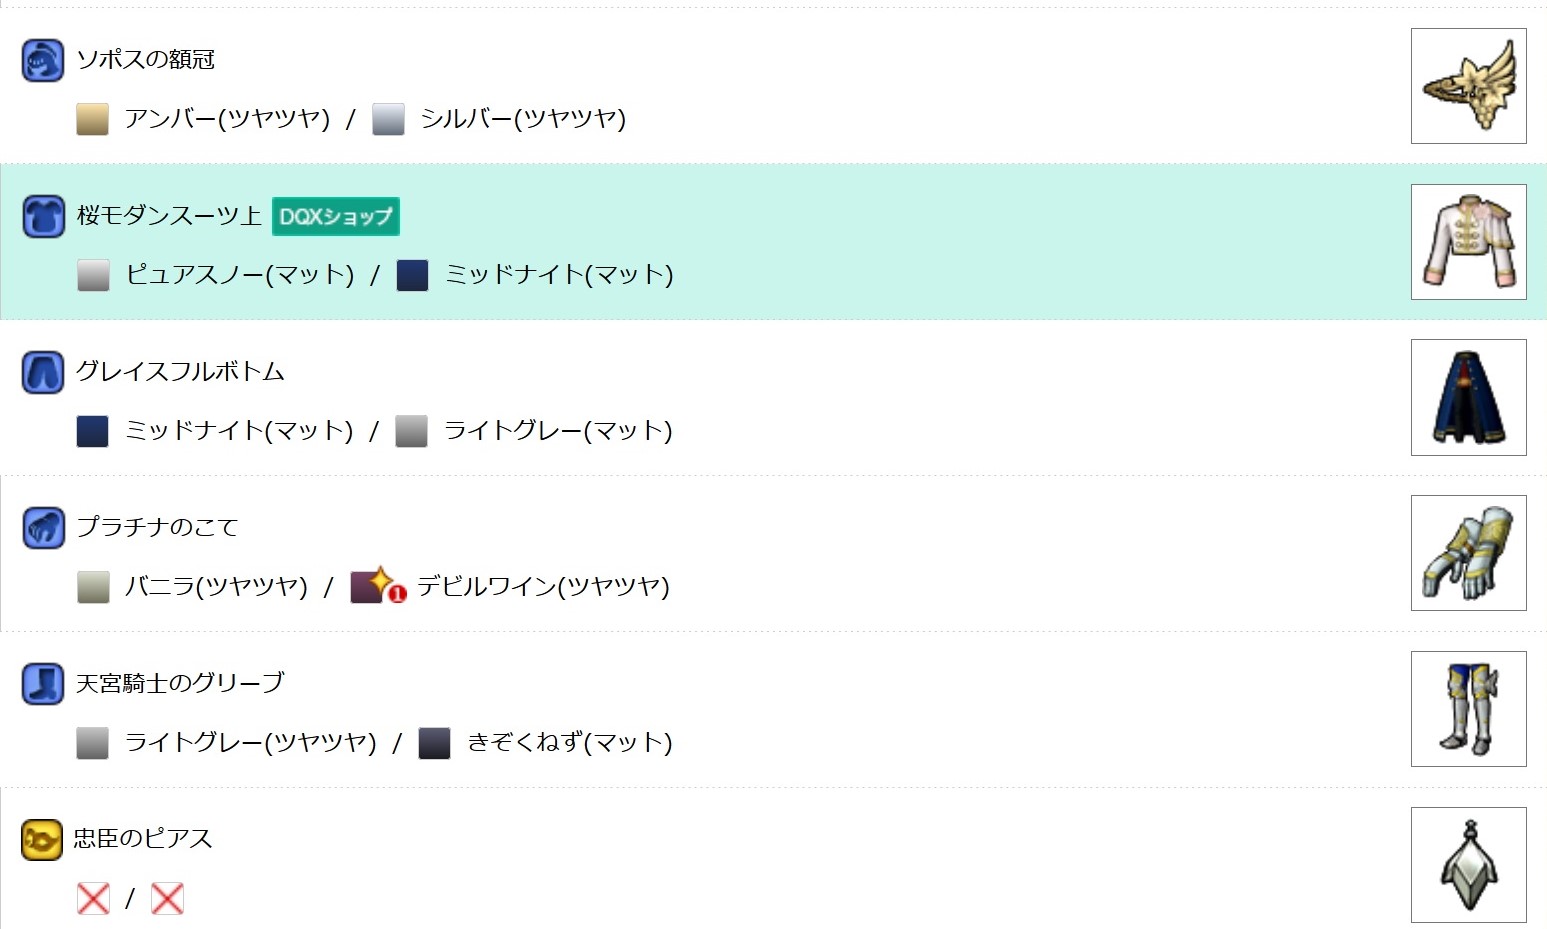View the 忠臣のピアス earring thumbnail
The width and height of the screenshot is (1547, 929).
click(1468, 865)
